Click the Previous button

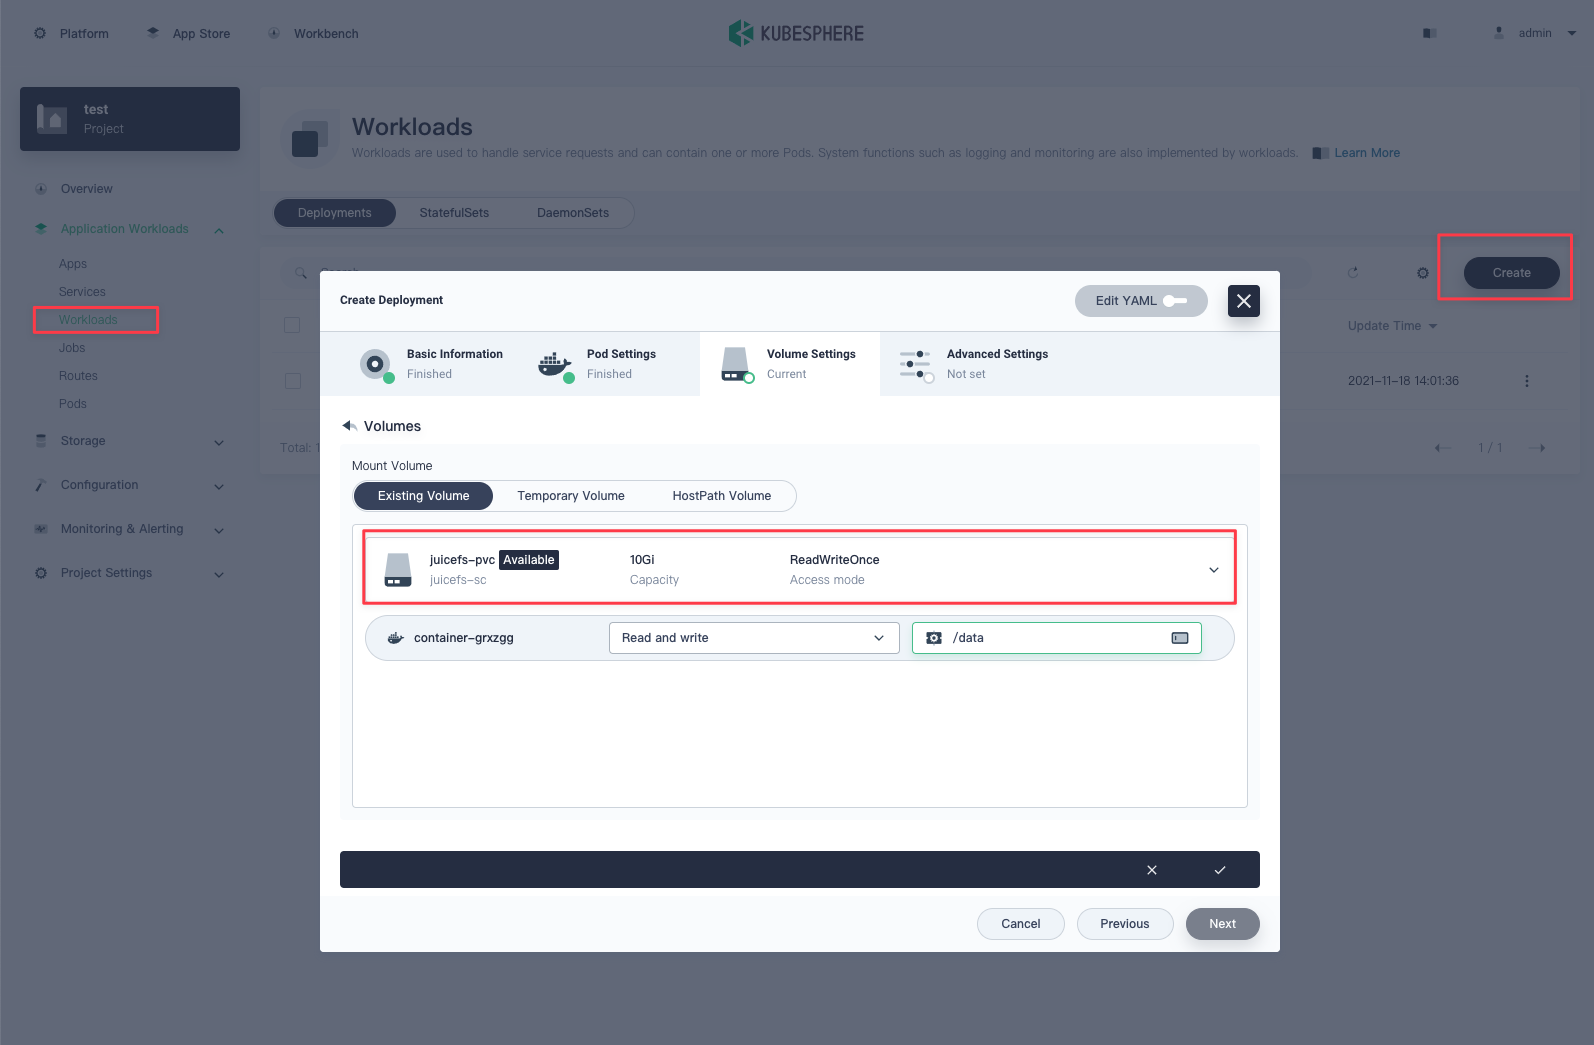point(1124,924)
